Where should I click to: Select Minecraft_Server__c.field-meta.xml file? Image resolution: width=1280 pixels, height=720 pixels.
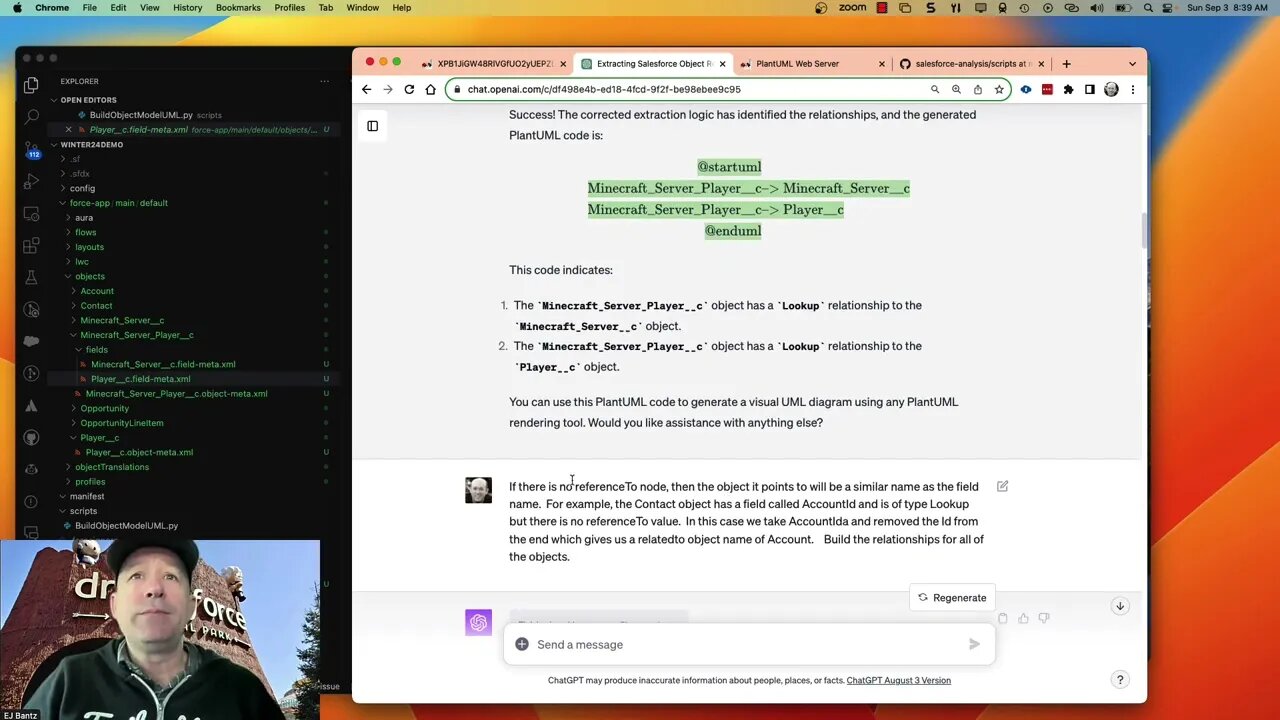(x=163, y=364)
